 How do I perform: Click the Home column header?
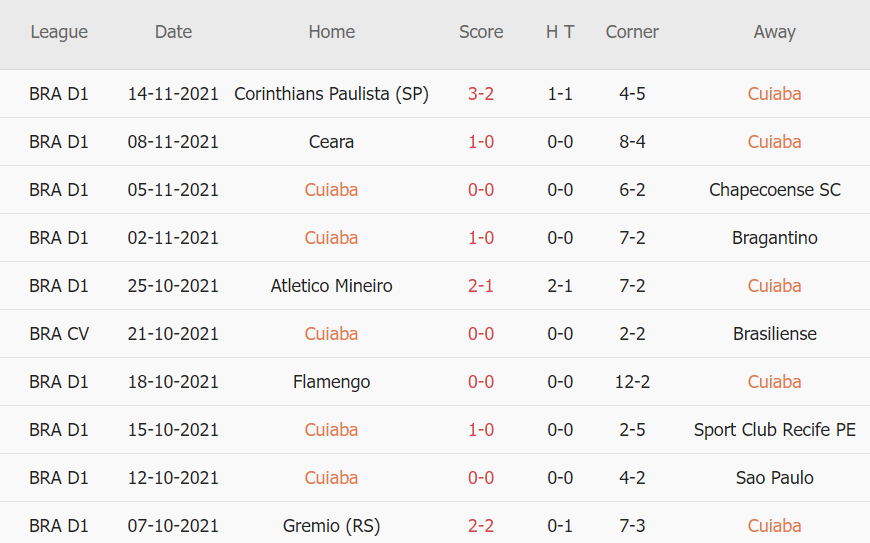(331, 32)
